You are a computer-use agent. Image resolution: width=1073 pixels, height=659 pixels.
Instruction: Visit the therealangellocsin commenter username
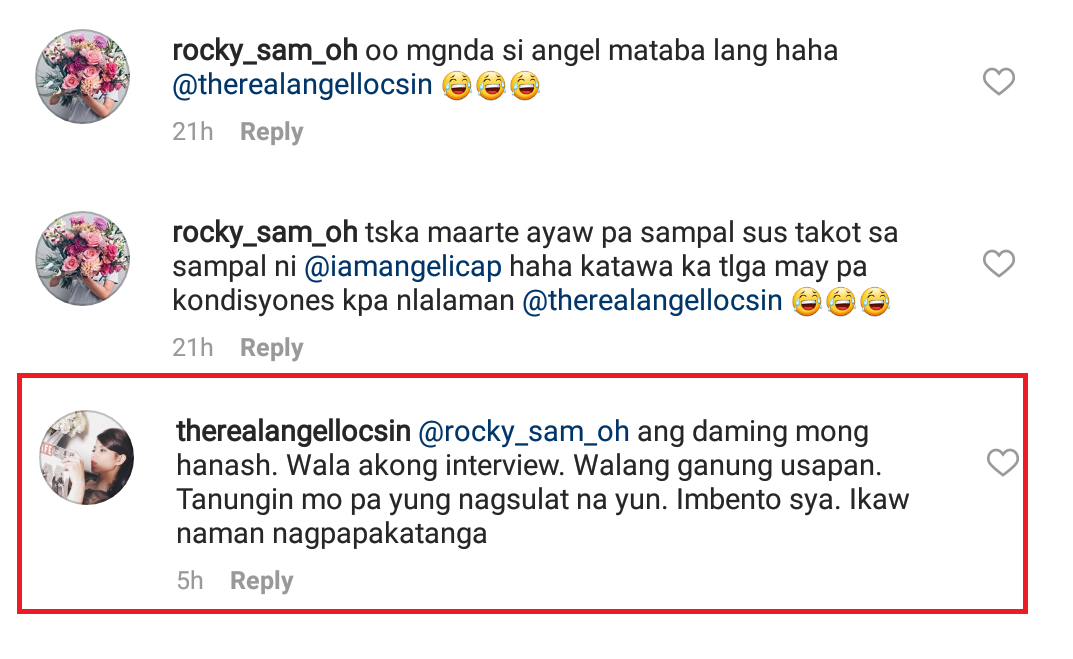coord(293,431)
